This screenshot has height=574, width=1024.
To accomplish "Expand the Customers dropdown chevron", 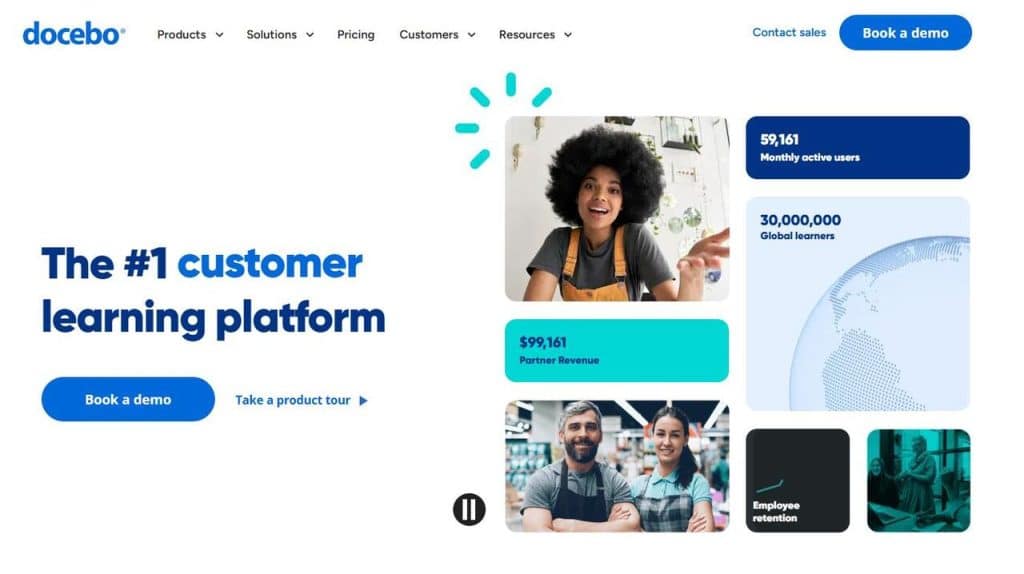I will (472, 35).
